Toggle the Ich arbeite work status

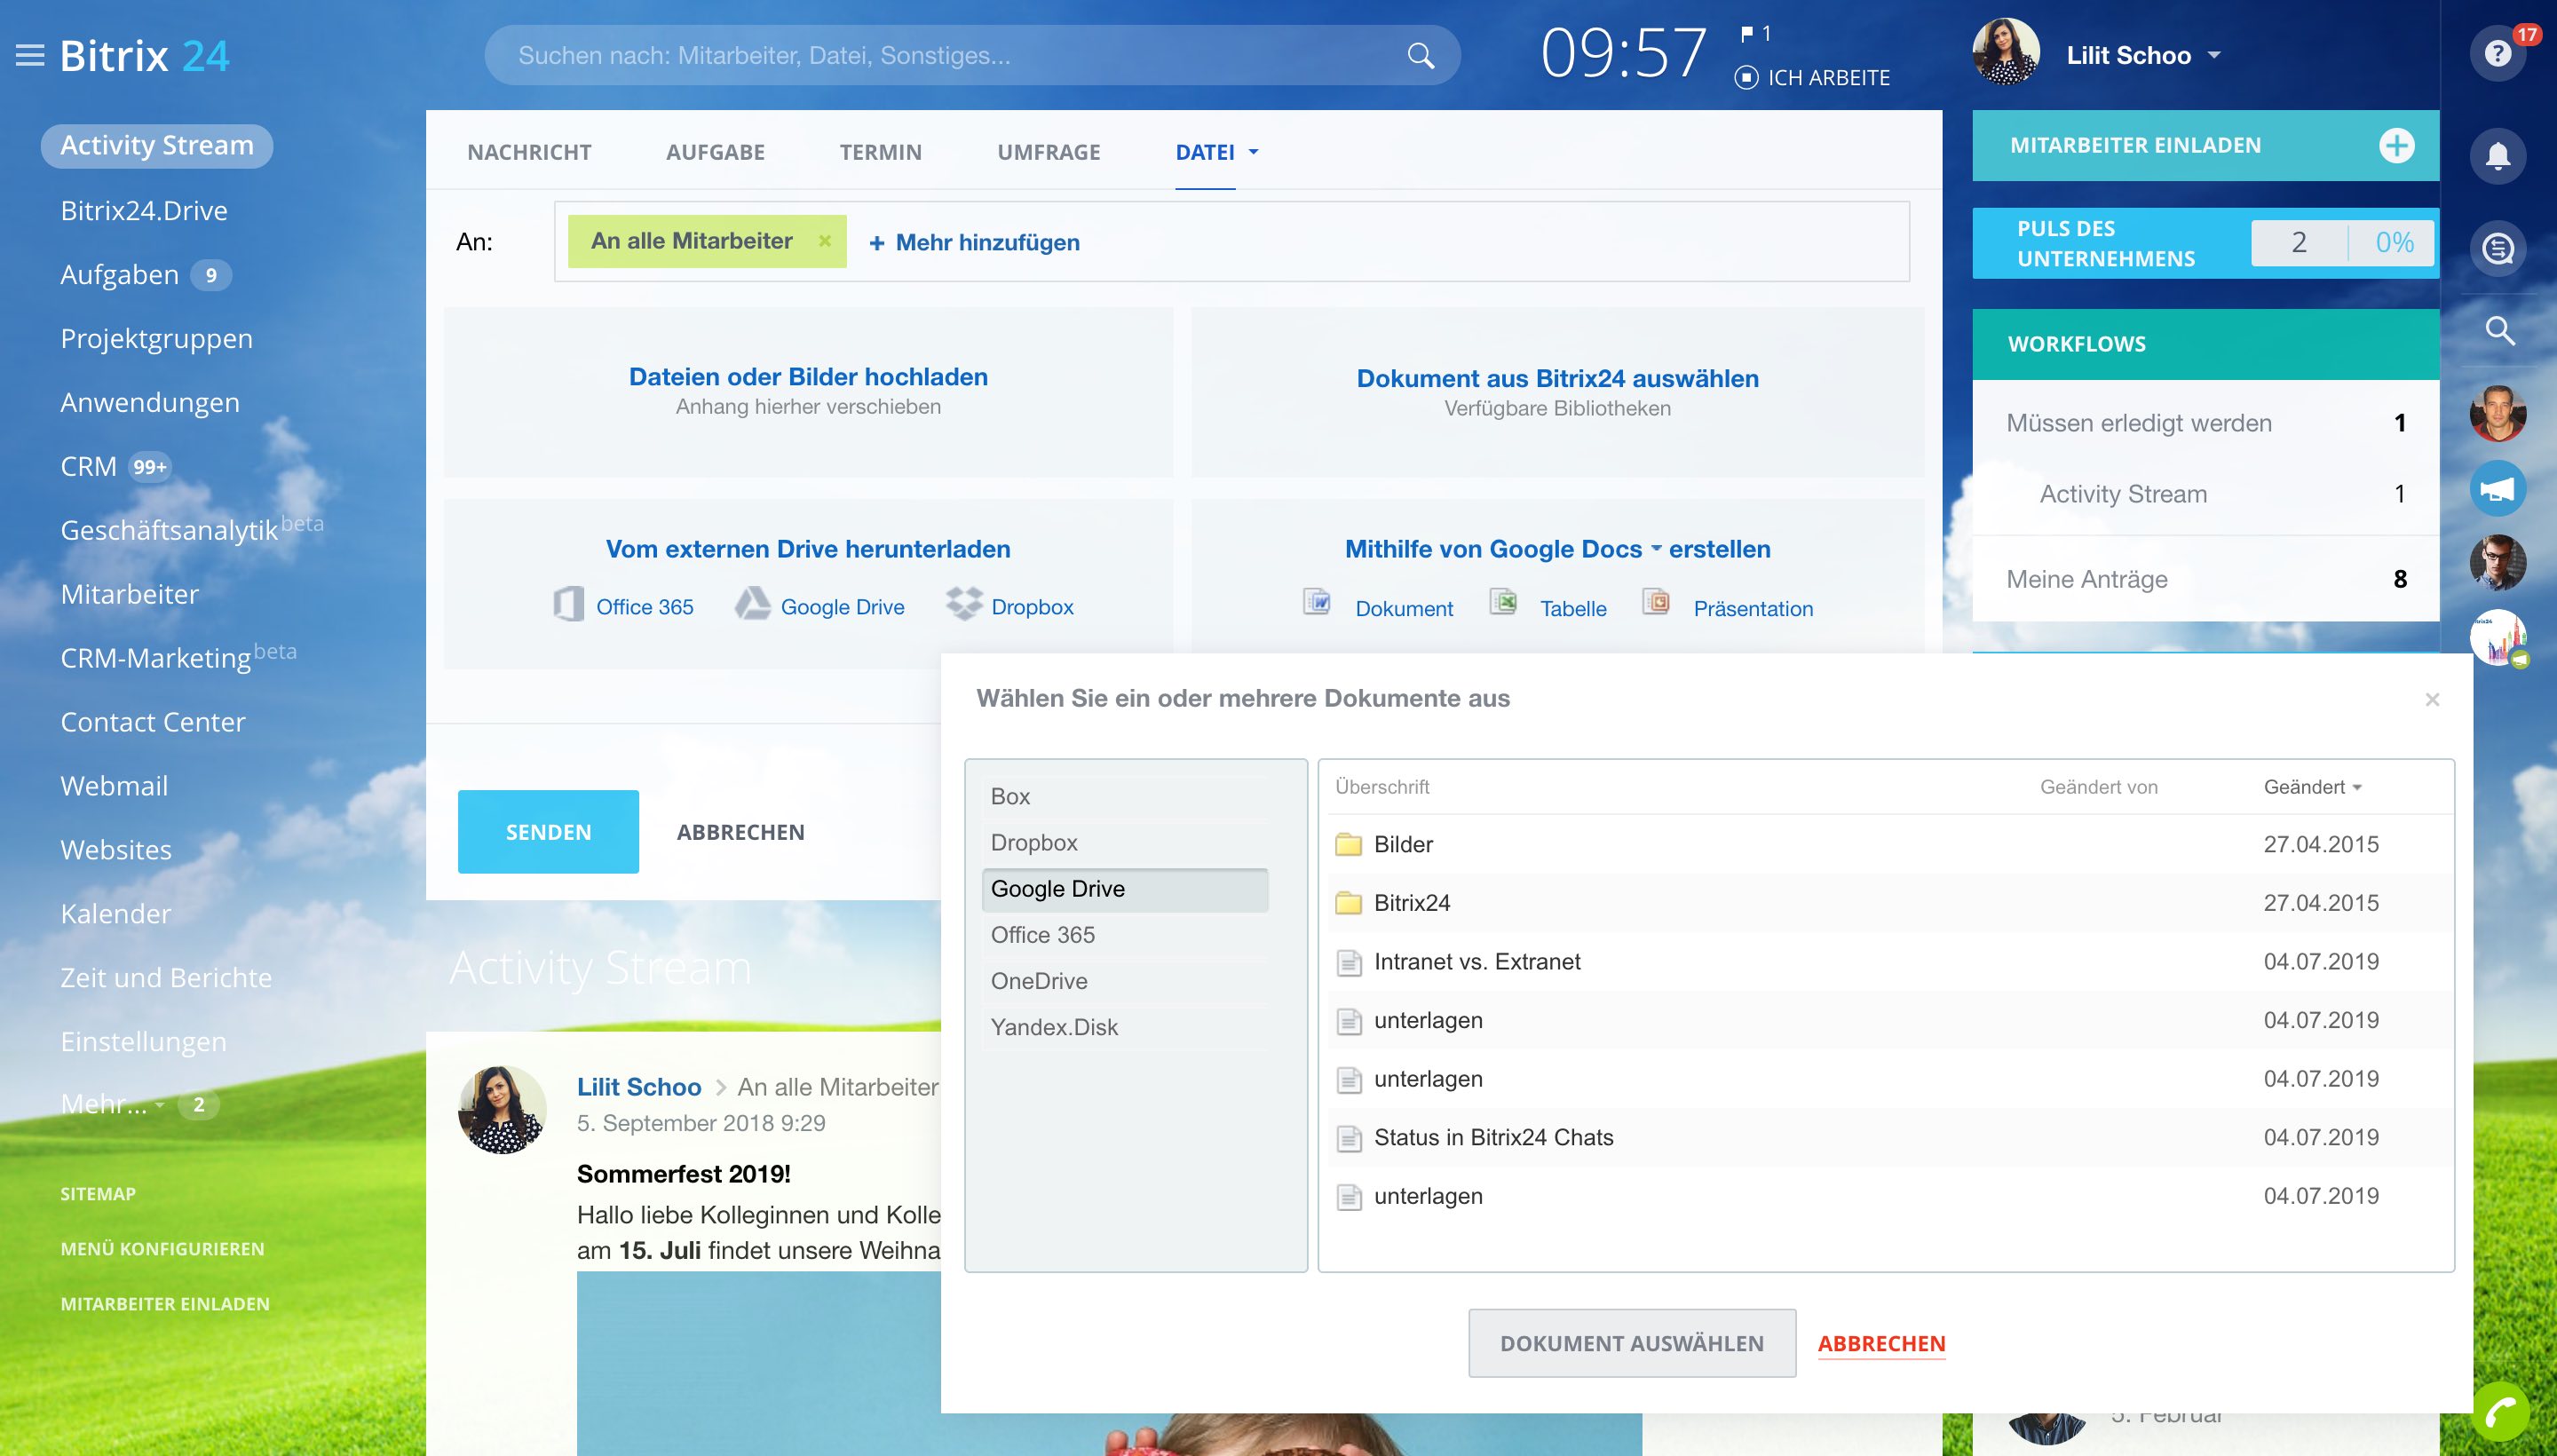click(1813, 77)
